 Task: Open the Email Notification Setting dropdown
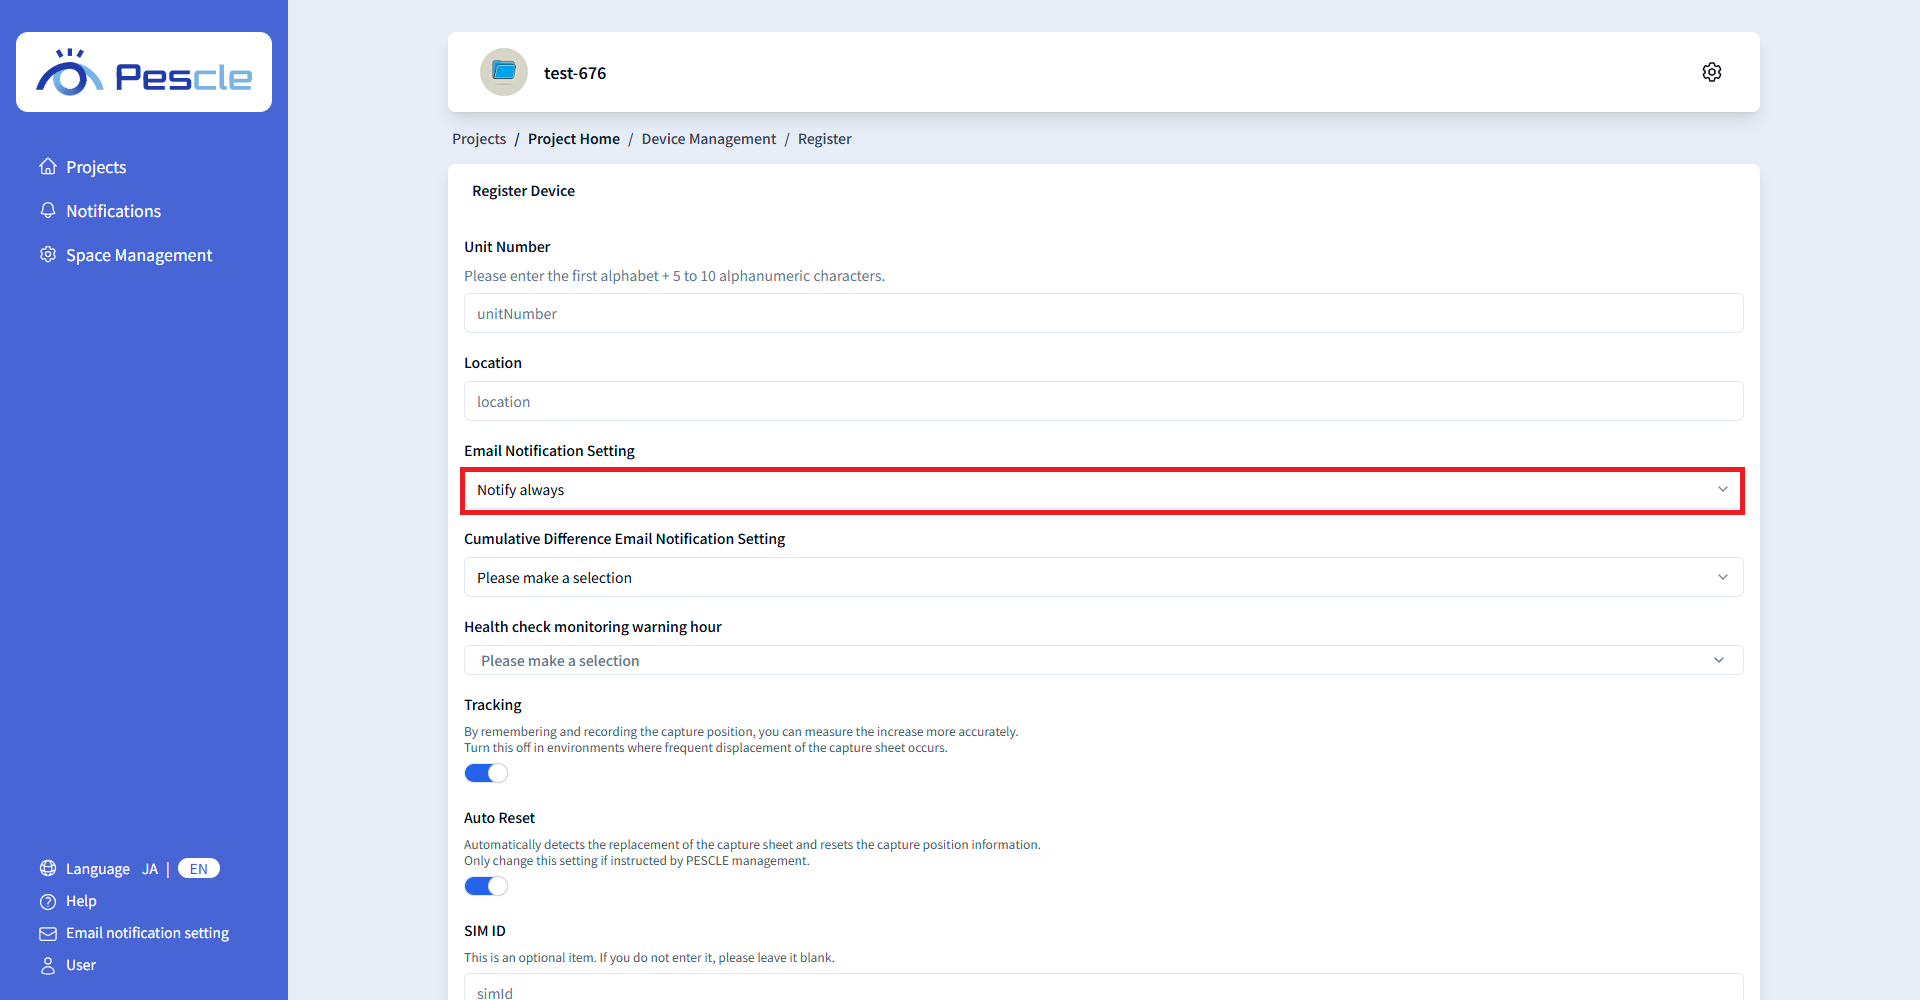(x=1102, y=490)
